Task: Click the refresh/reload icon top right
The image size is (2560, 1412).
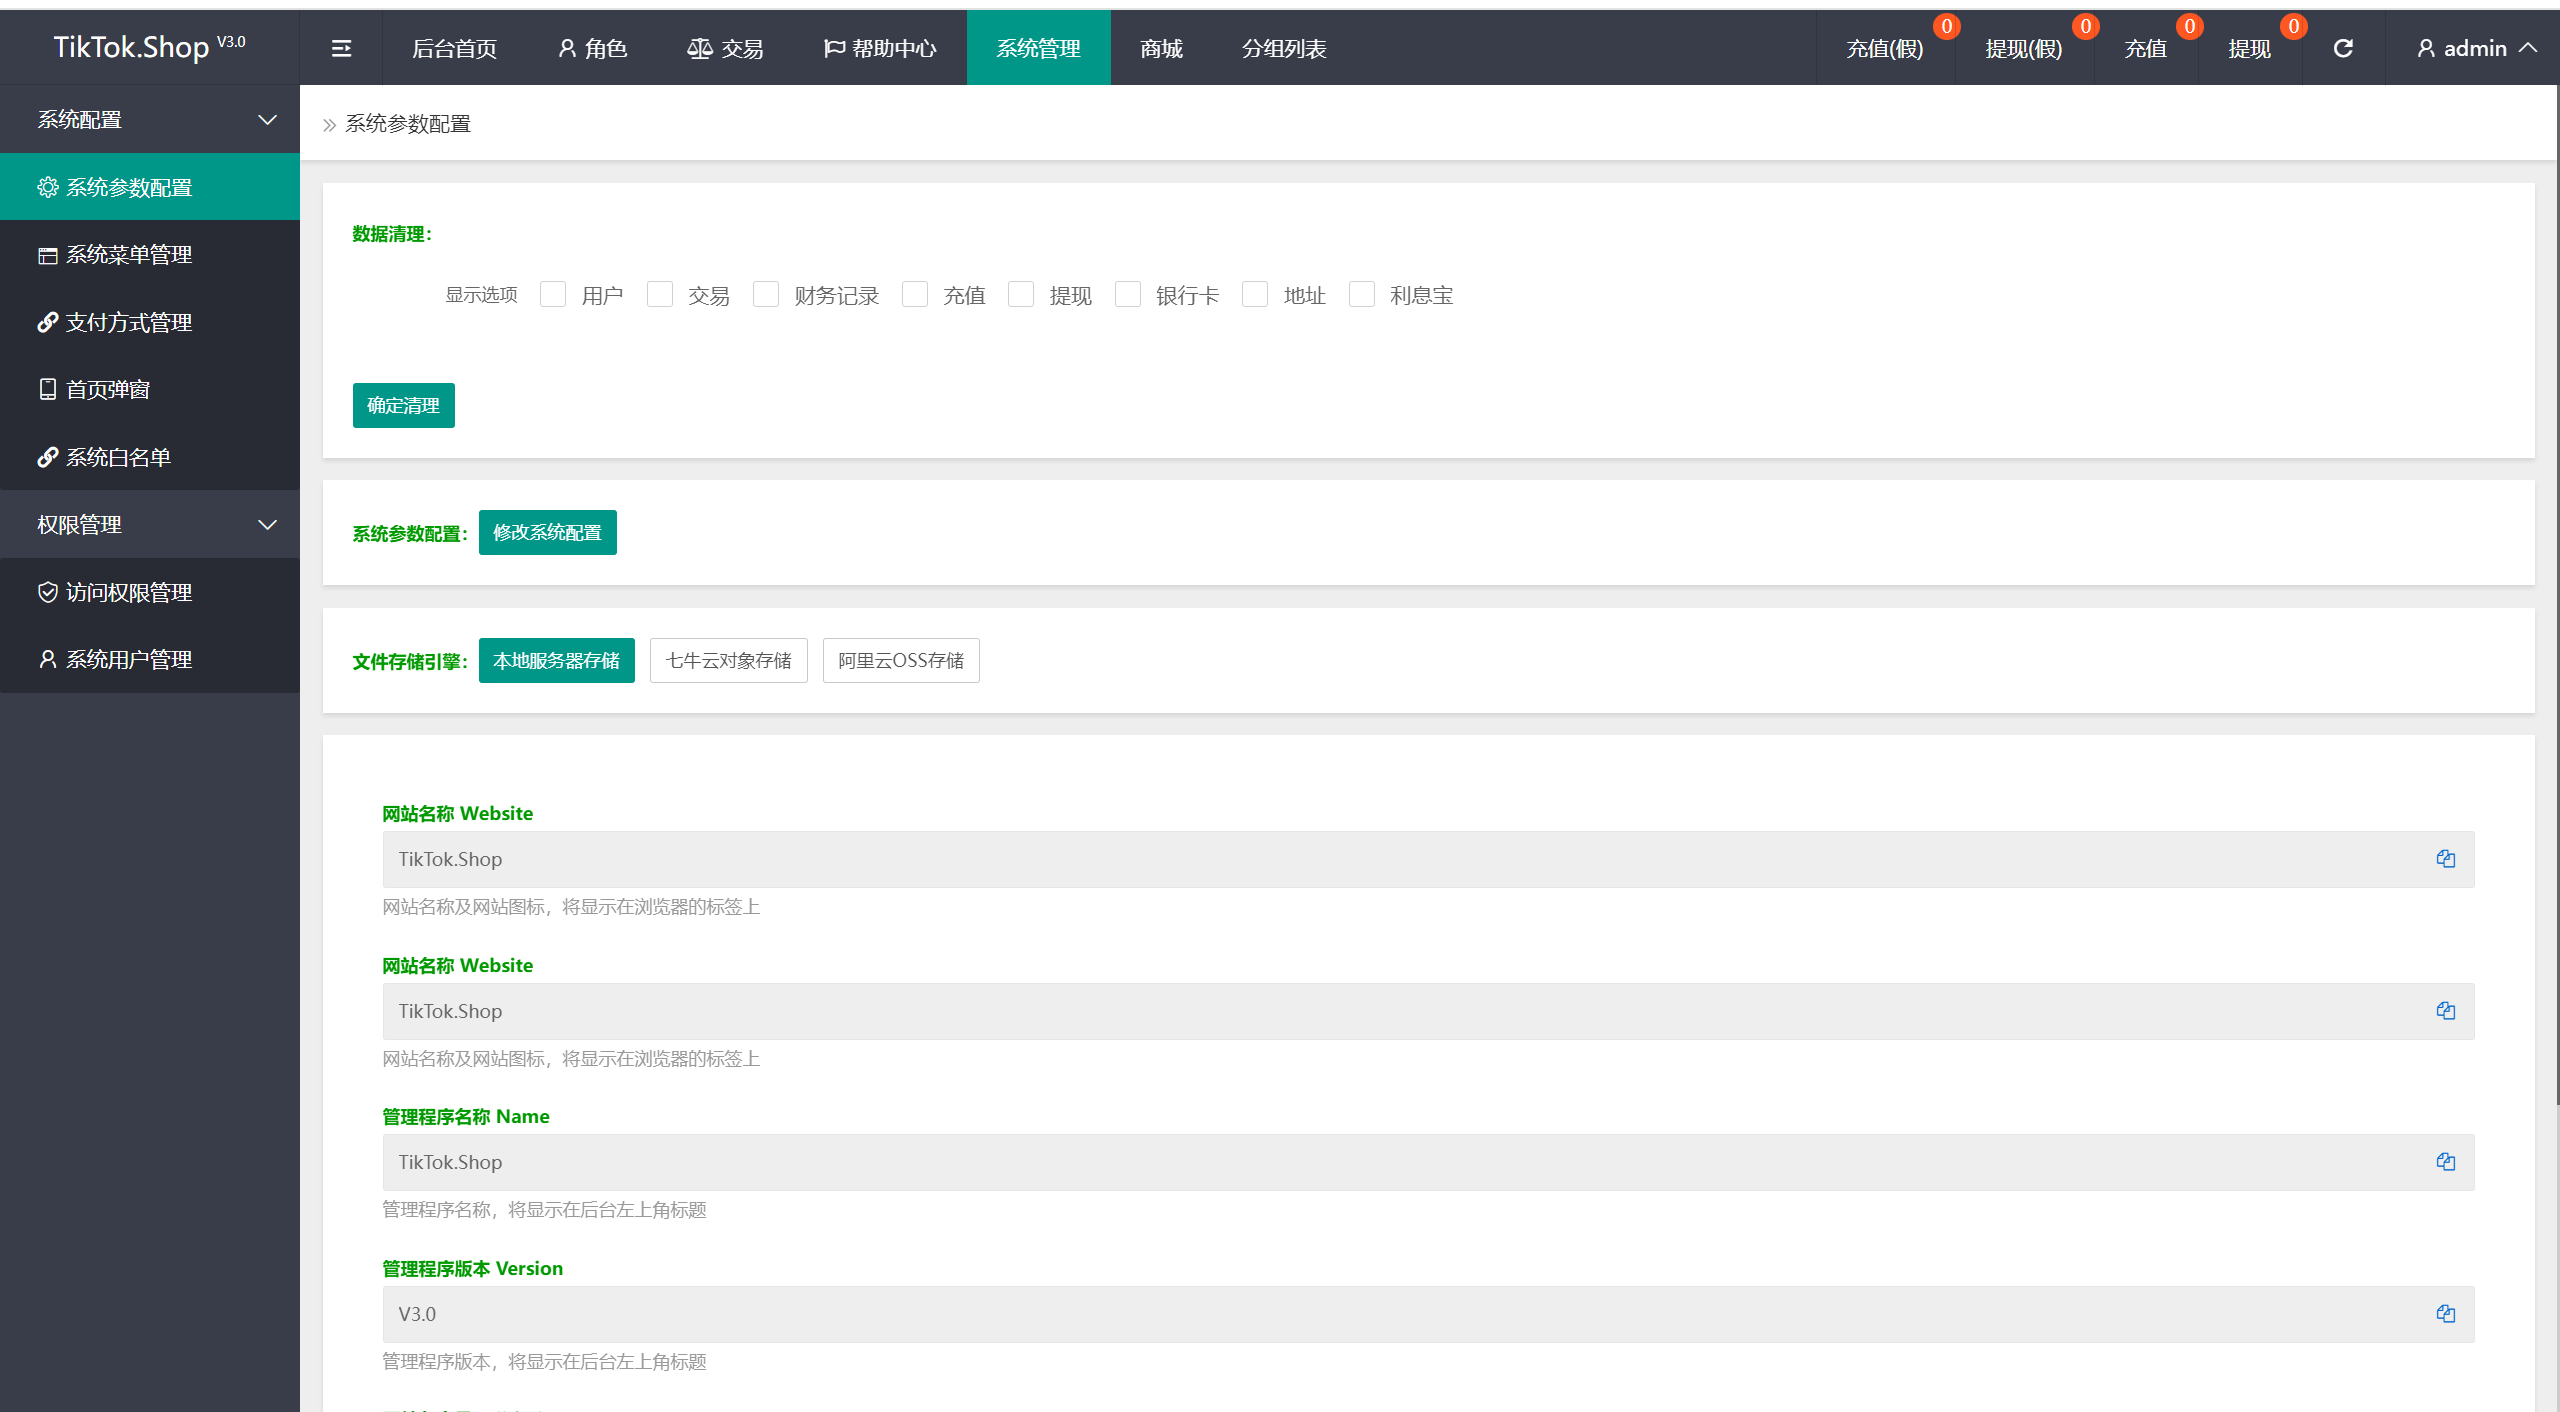Action: click(2344, 47)
